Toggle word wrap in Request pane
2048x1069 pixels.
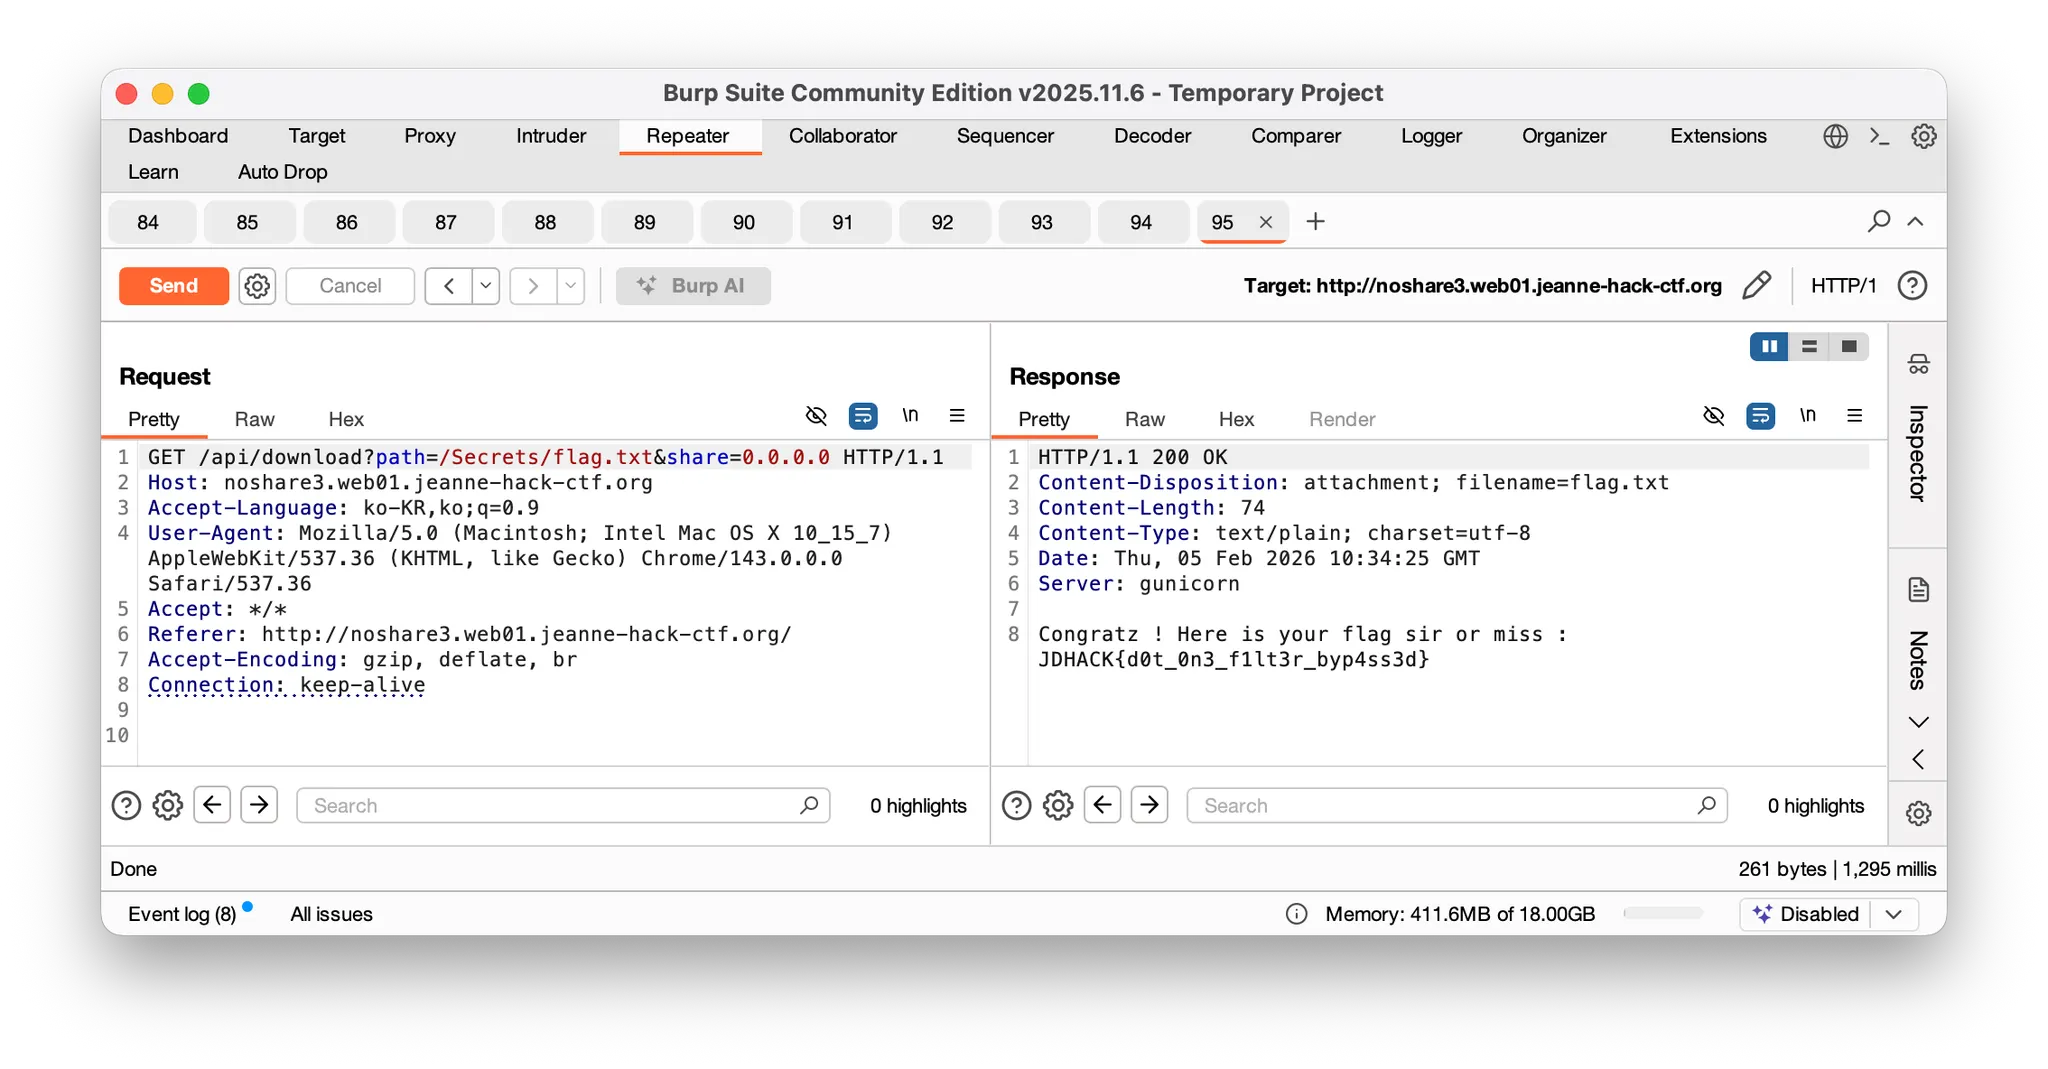863,416
